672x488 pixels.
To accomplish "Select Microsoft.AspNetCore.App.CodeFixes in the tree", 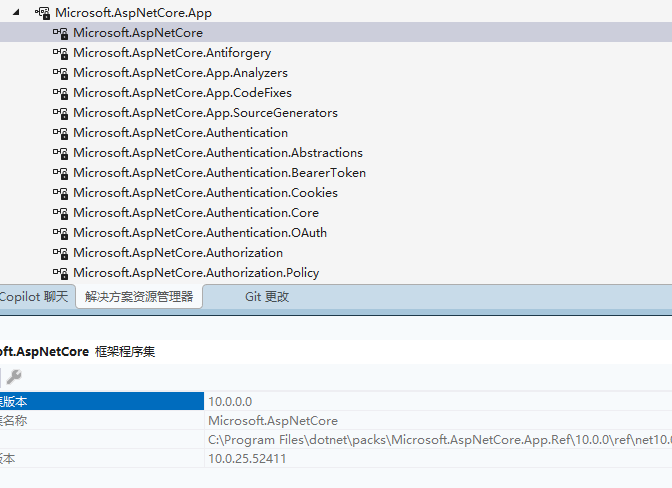I will click(182, 93).
